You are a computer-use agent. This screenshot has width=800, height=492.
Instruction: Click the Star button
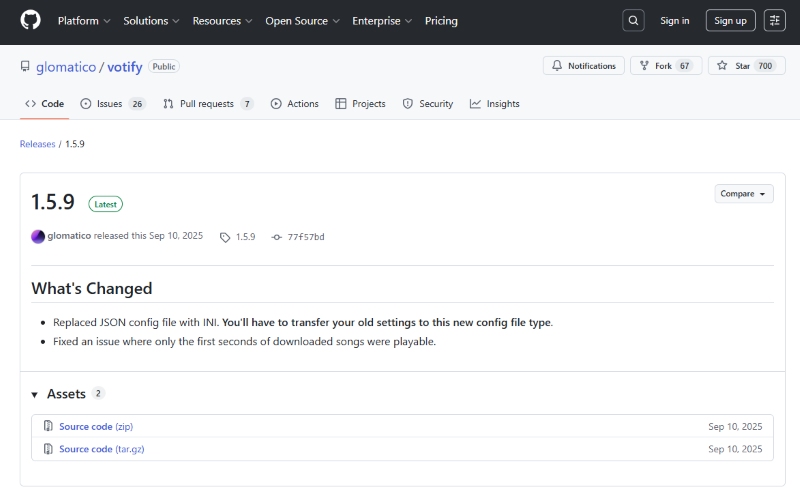coord(746,66)
